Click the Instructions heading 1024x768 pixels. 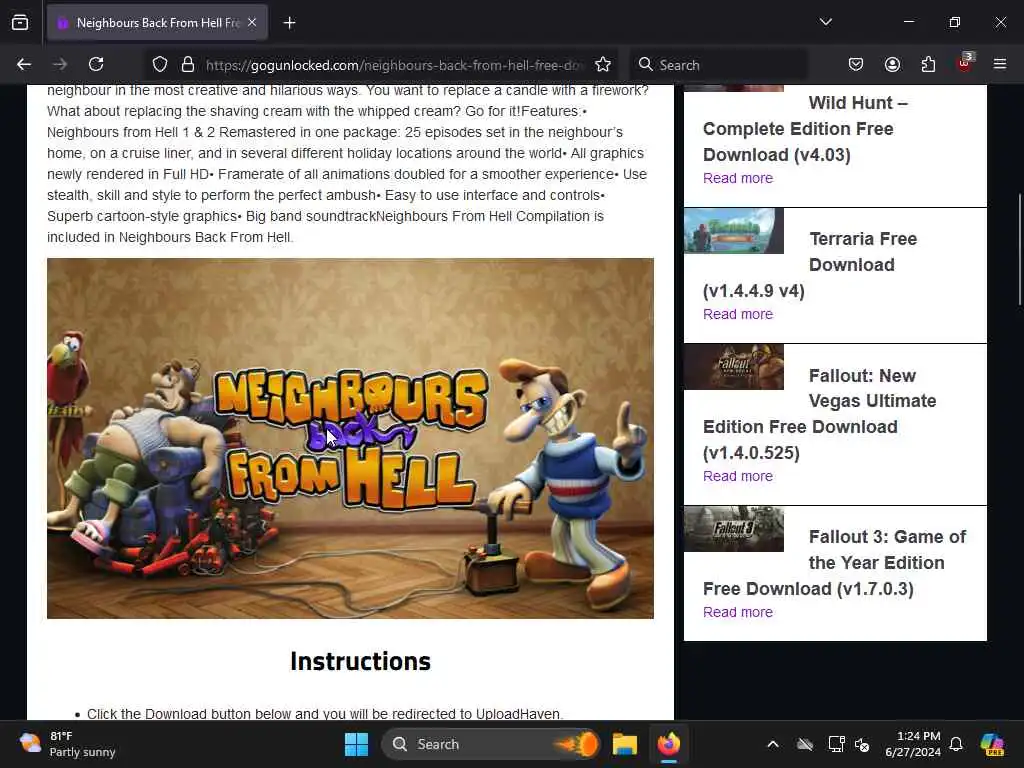pos(360,661)
